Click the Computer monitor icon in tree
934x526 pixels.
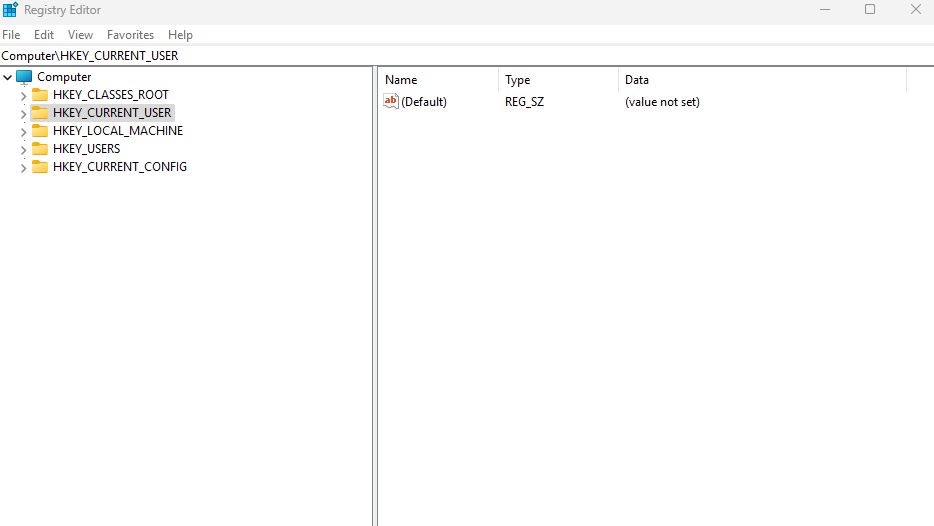click(x=24, y=77)
